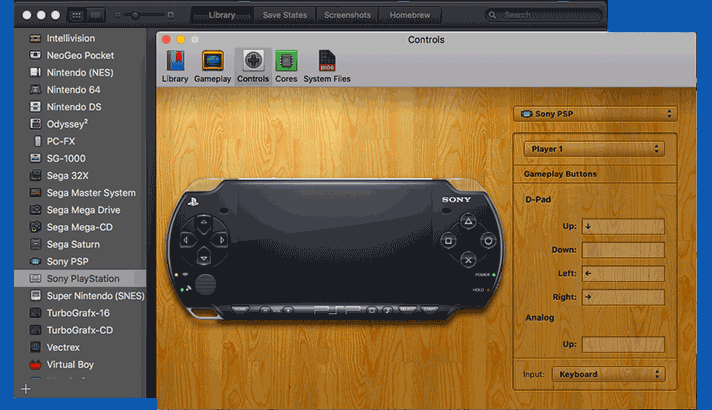Viewport: 712px width, 410px height.
Task: Click the Sony PSP sidebar icon
Action: click(x=35, y=261)
